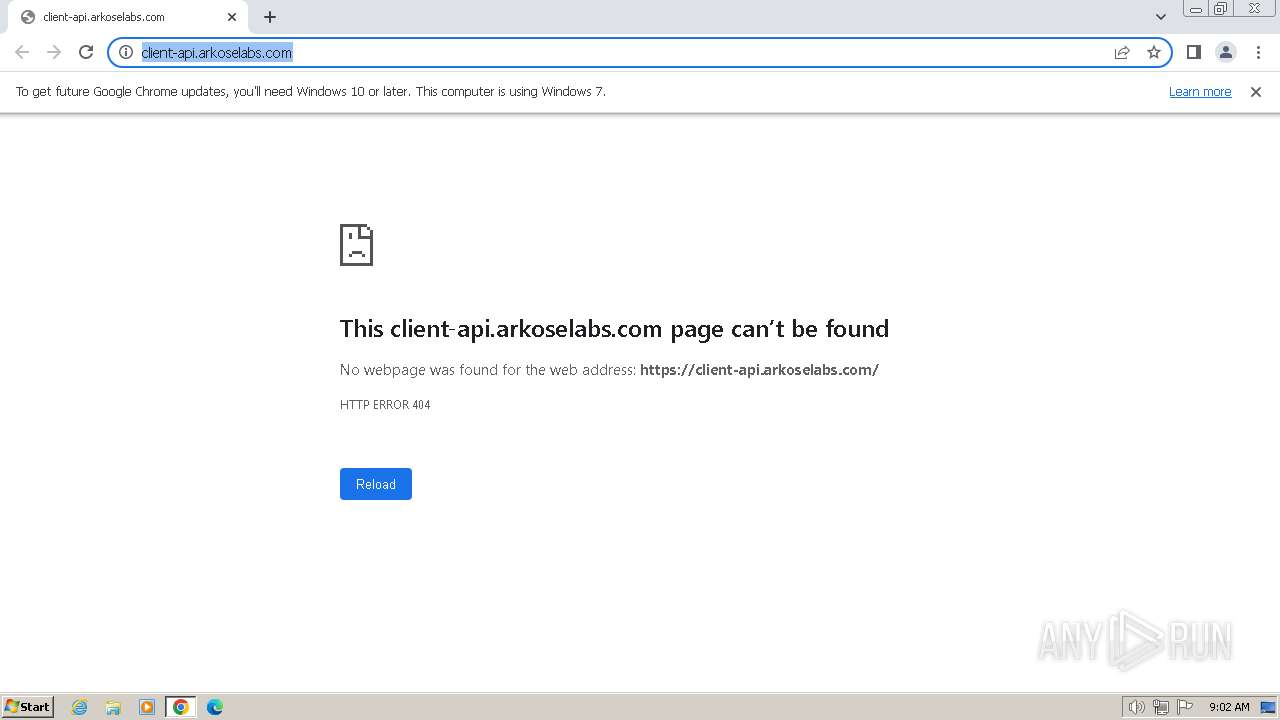Click the 9:02 AM system clock
Image resolution: width=1280 pixels, height=720 pixels.
pyautogui.click(x=1229, y=707)
